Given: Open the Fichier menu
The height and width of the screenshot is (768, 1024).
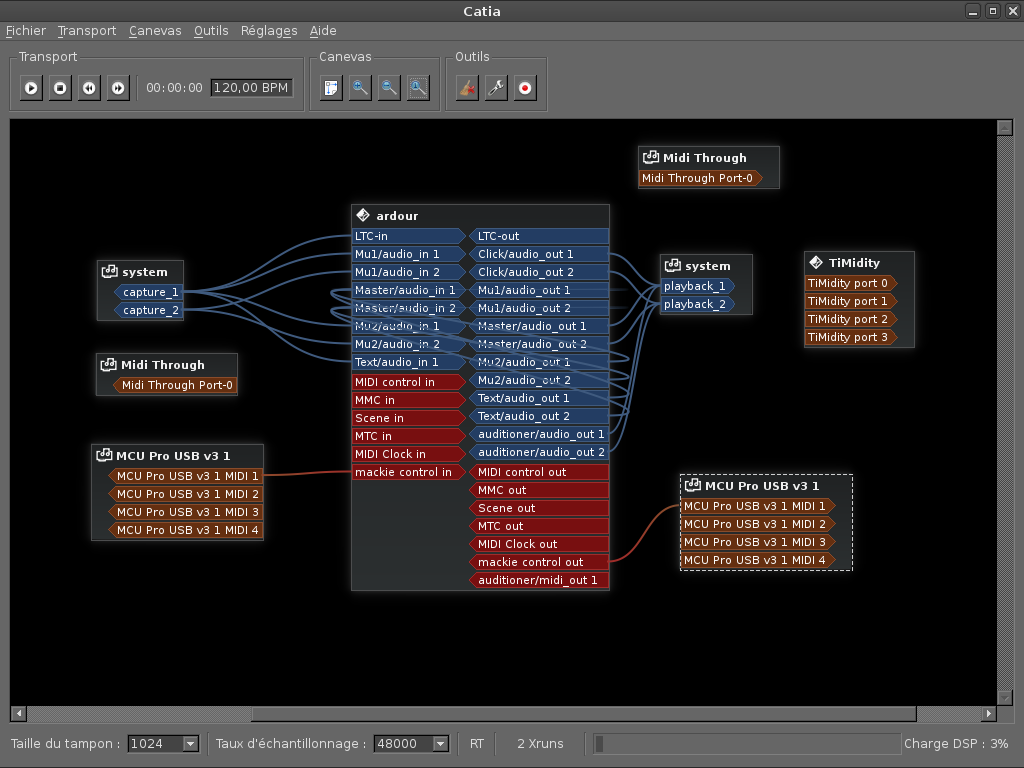Looking at the screenshot, I should point(26,31).
